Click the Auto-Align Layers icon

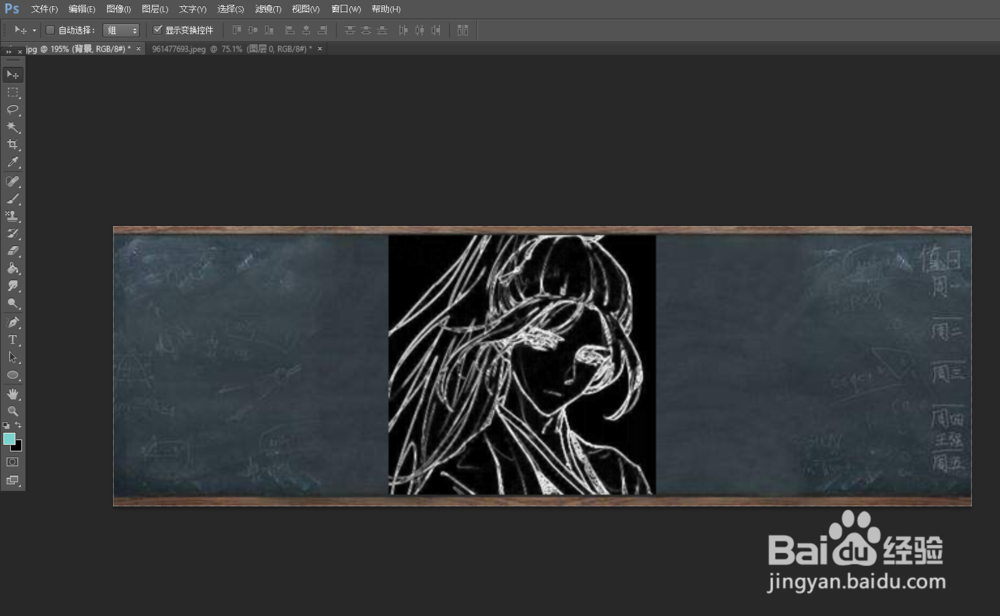click(463, 30)
